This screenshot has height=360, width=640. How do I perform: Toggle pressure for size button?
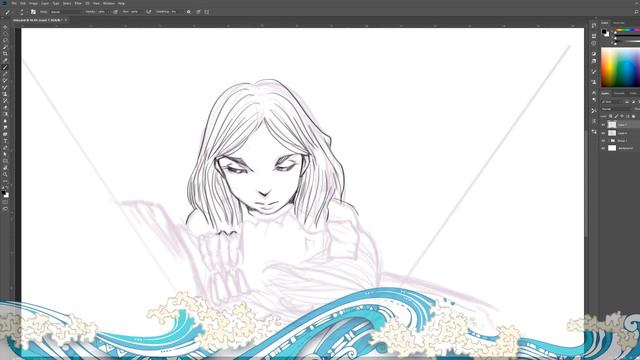(198, 12)
